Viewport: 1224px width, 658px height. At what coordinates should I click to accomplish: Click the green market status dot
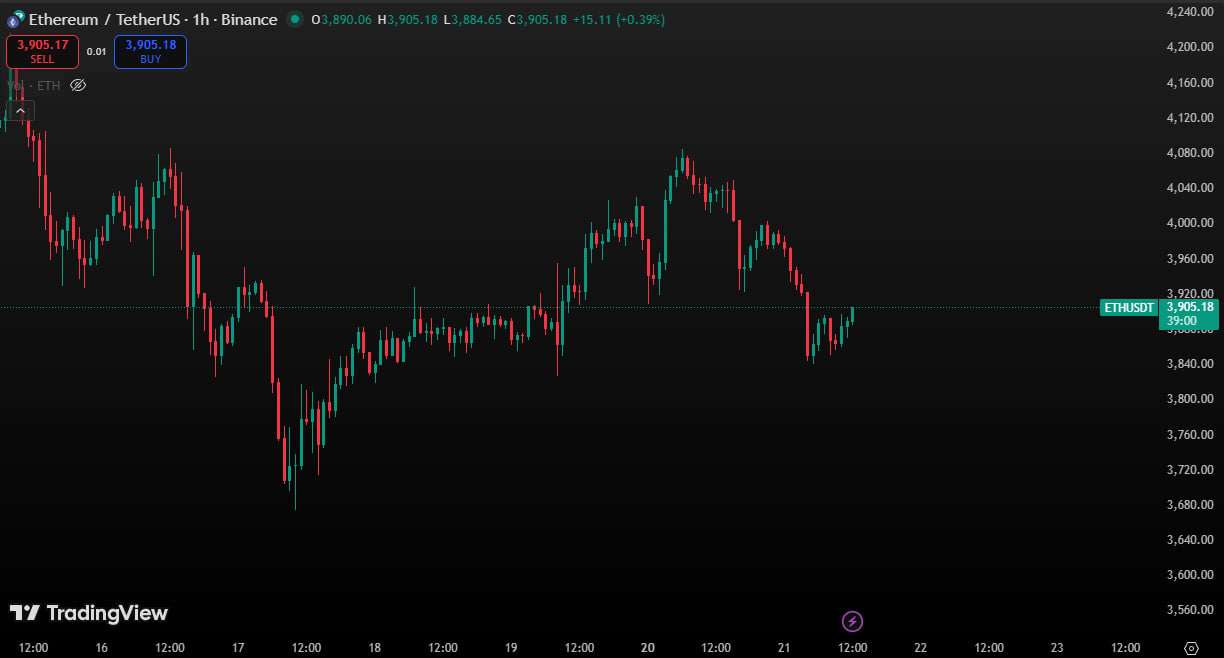294,20
